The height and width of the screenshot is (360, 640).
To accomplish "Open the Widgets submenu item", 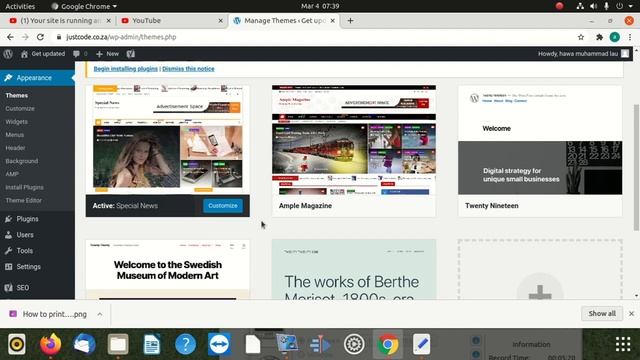I will [17, 122].
